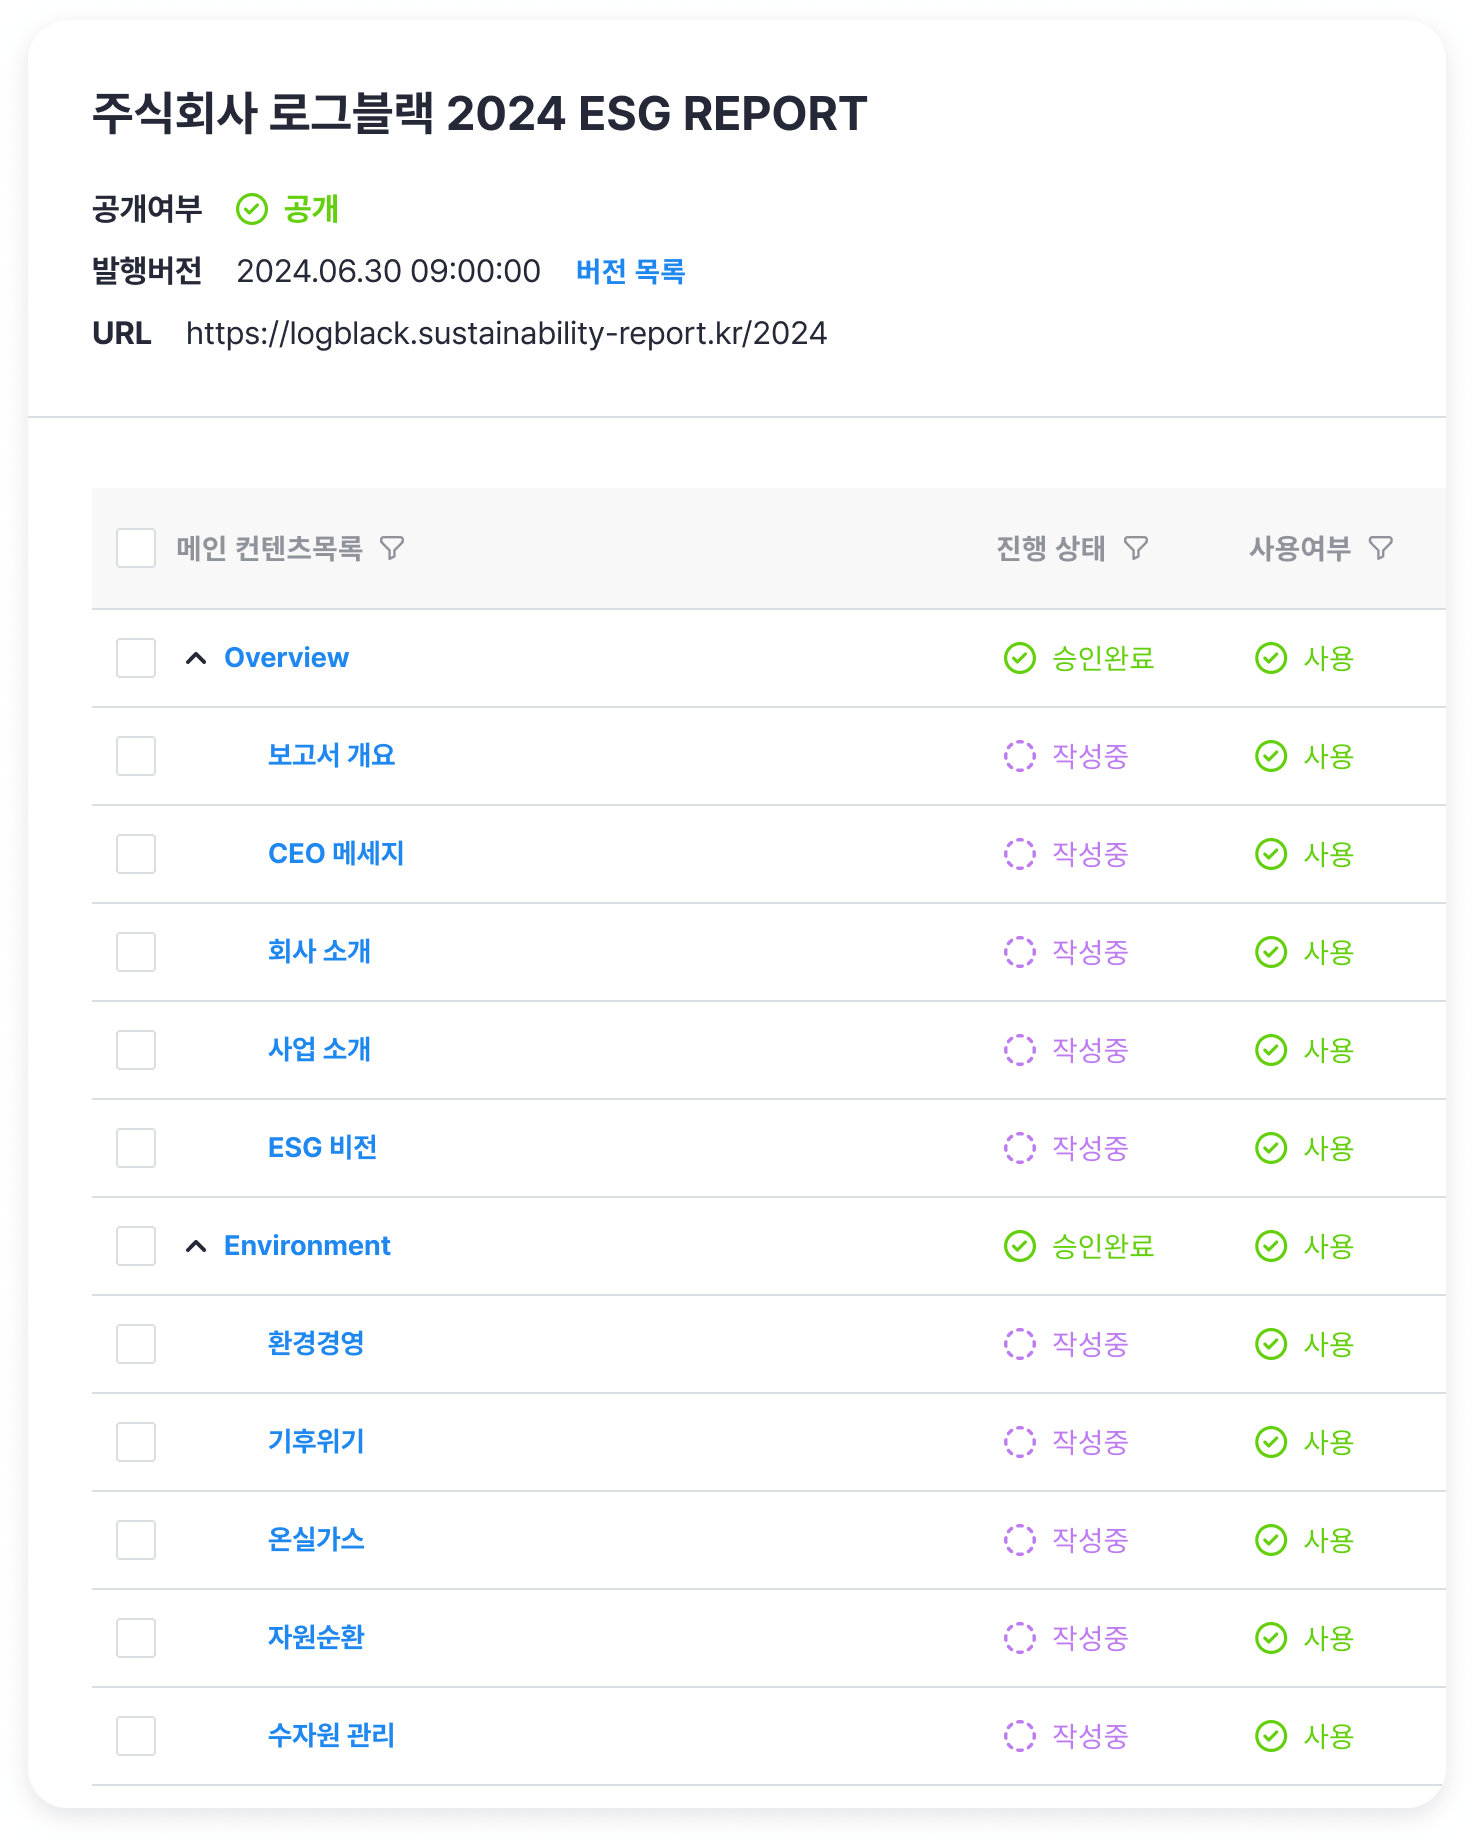Click the 사용여부 column header

1300,548
